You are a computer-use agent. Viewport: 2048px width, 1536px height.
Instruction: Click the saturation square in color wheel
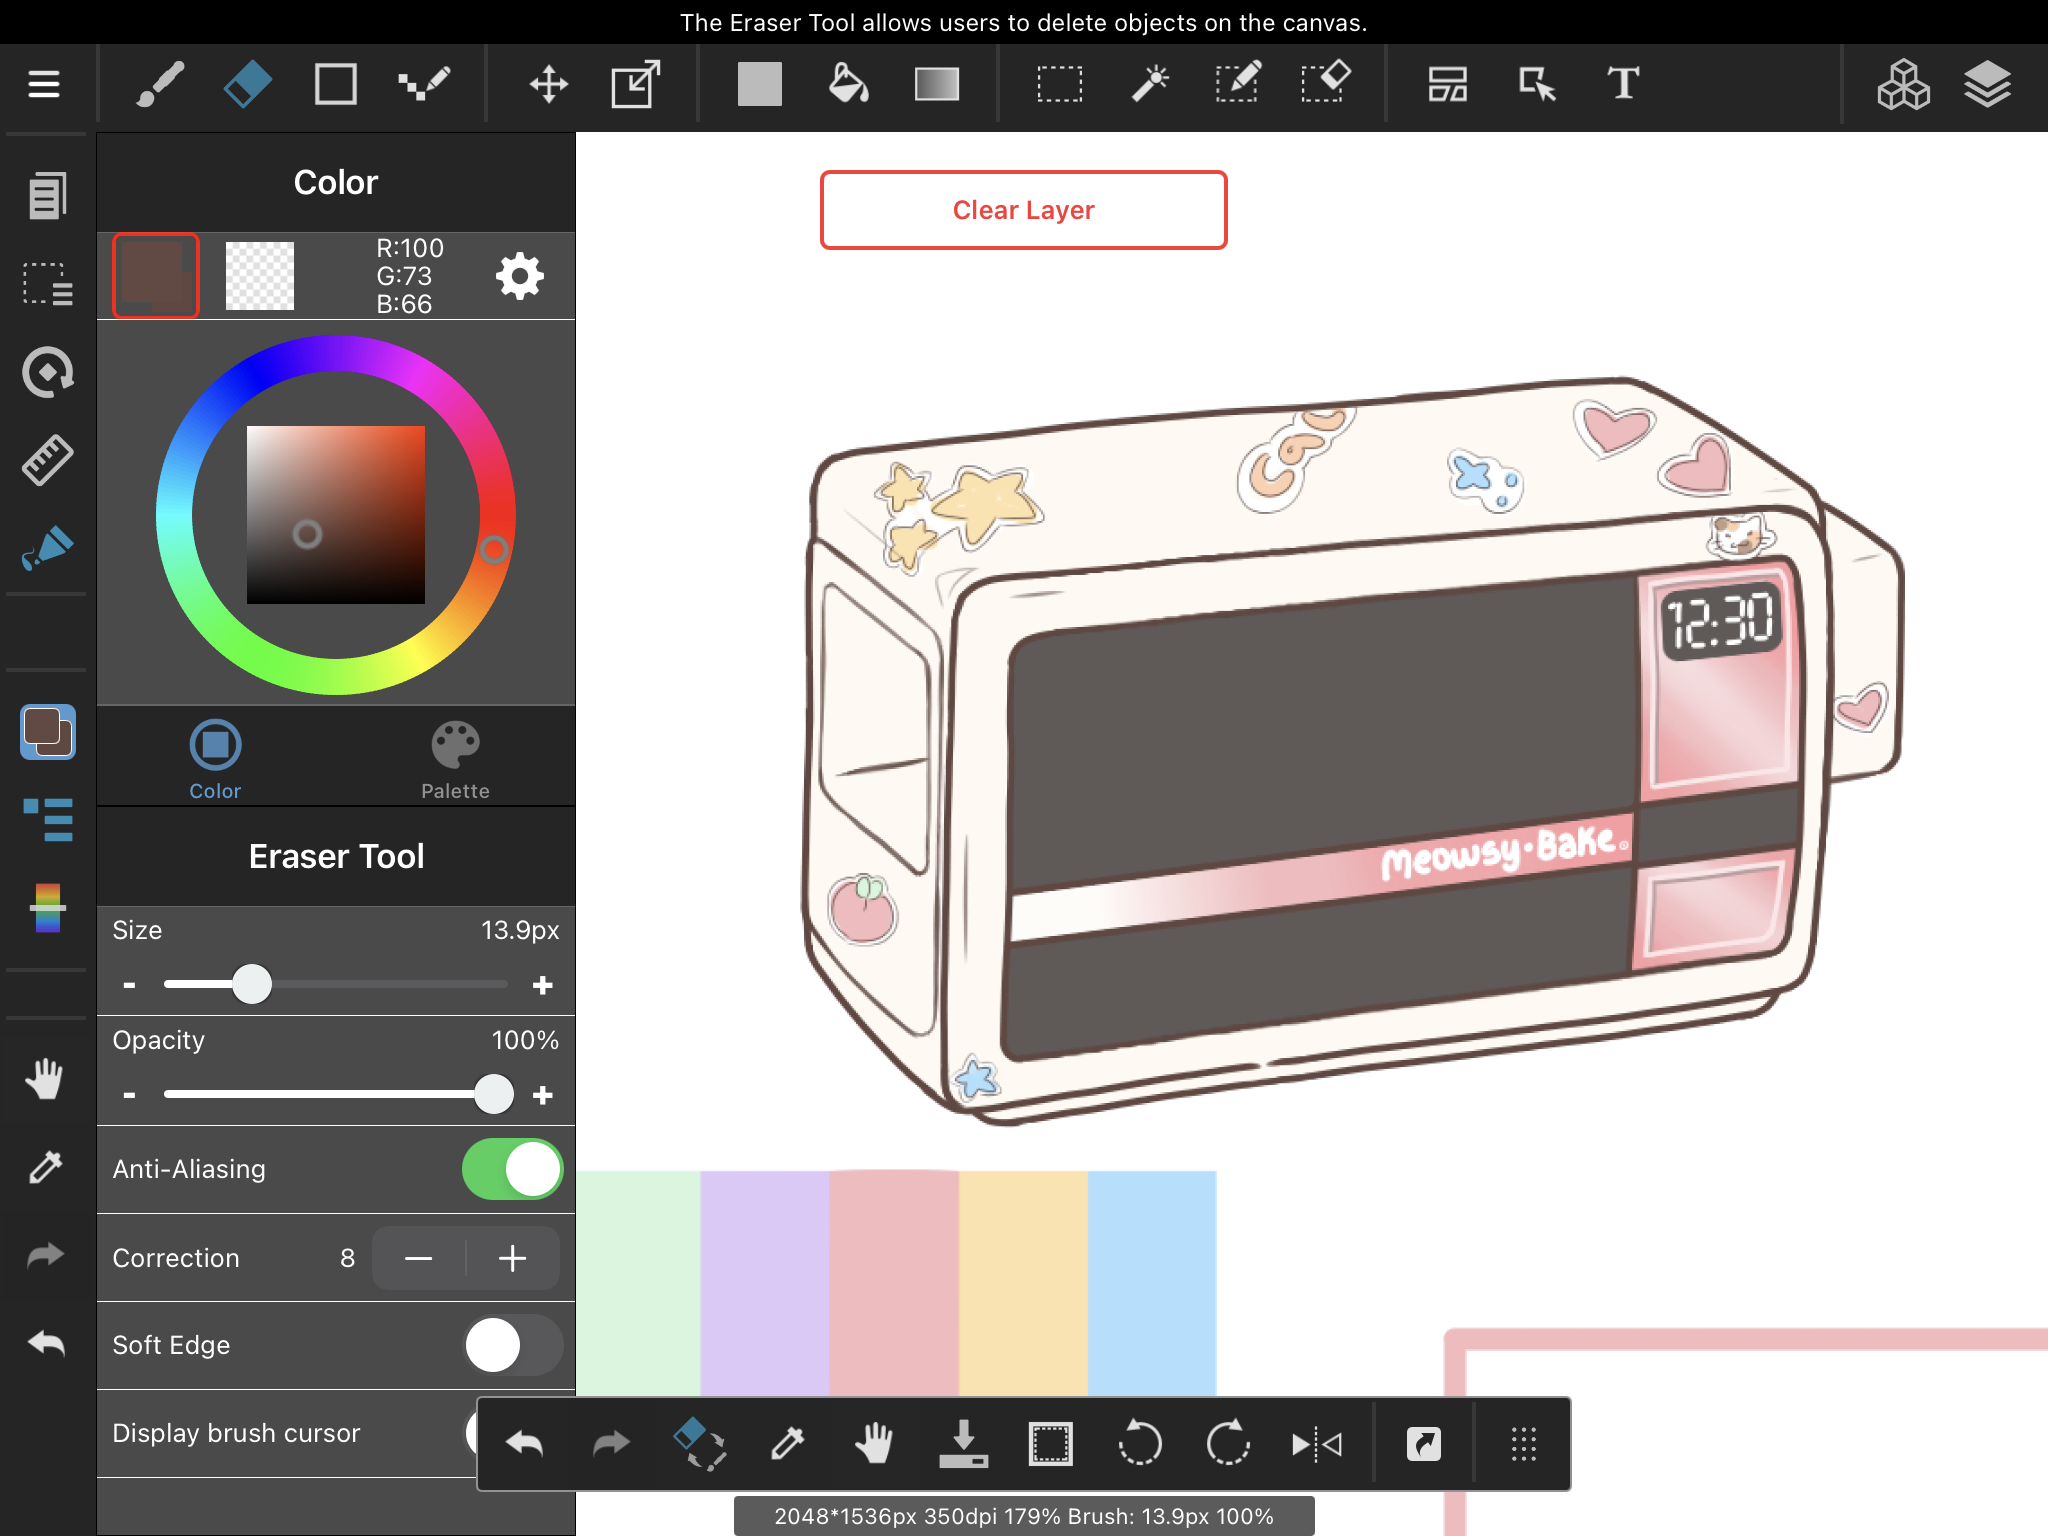tap(336, 515)
